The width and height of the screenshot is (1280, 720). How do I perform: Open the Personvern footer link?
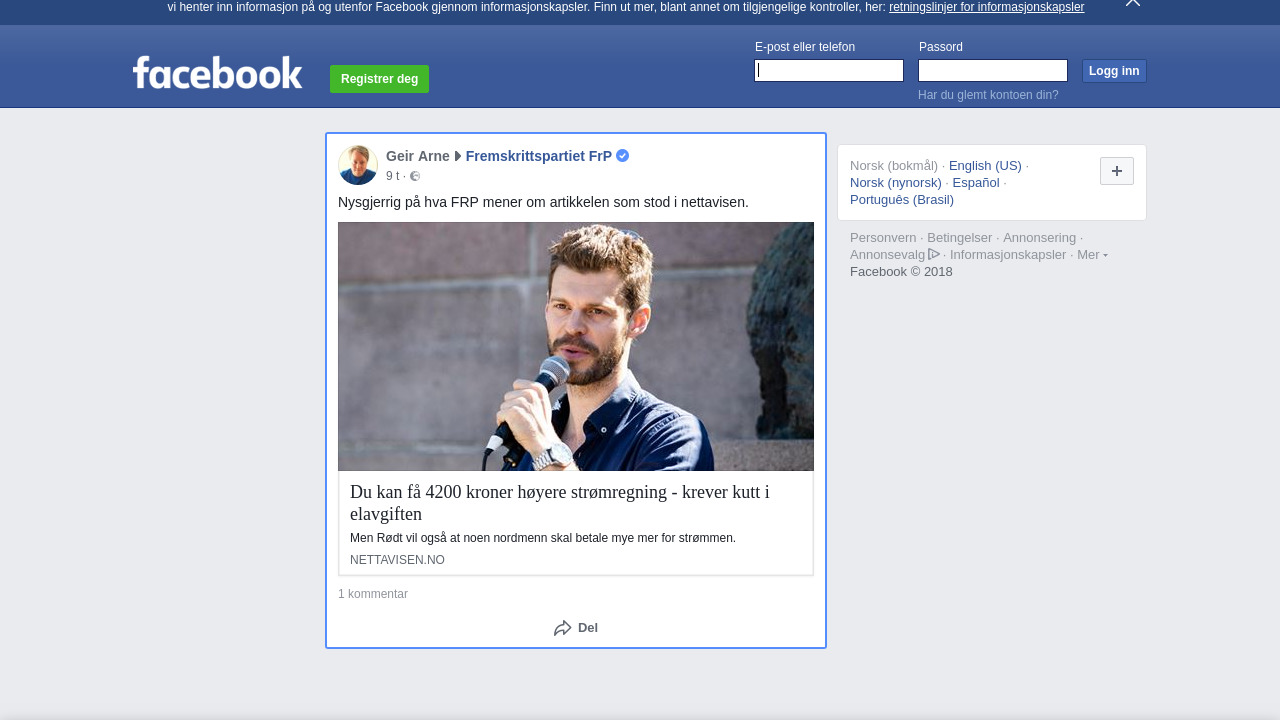[x=883, y=238]
